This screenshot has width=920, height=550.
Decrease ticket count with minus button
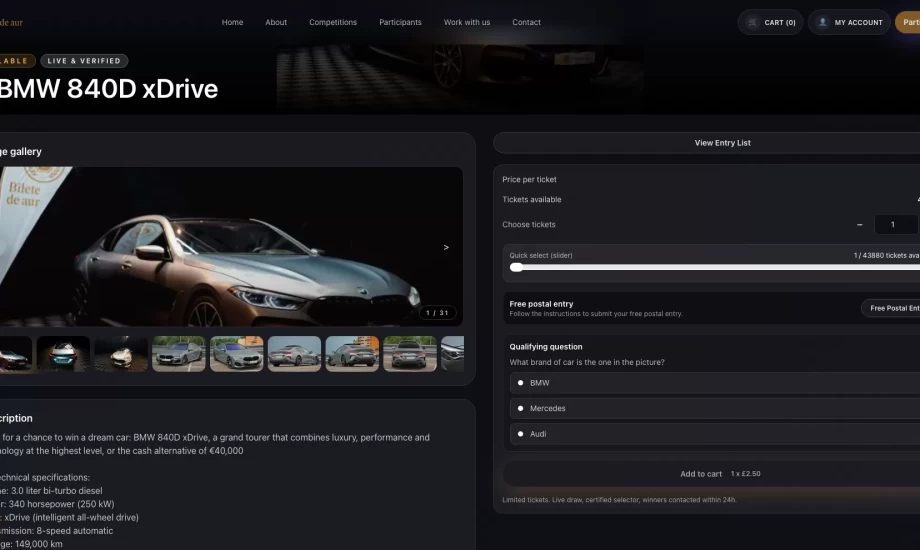[860, 225]
